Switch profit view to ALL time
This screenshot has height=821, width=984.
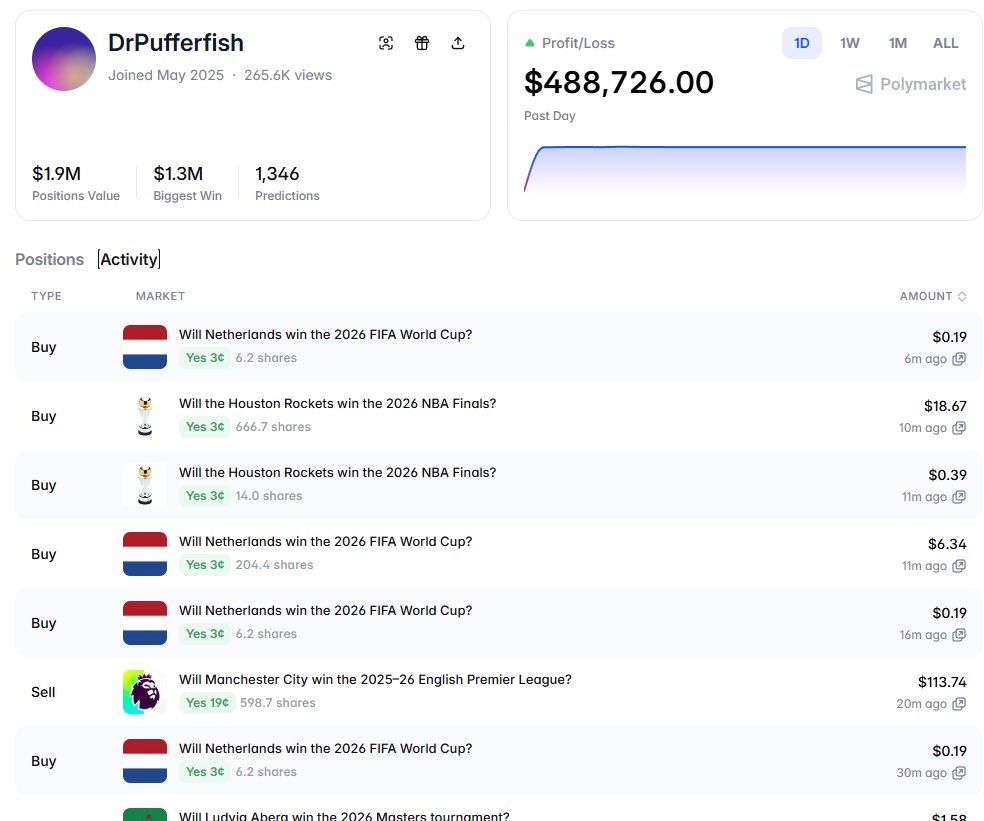click(x=944, y=43)
